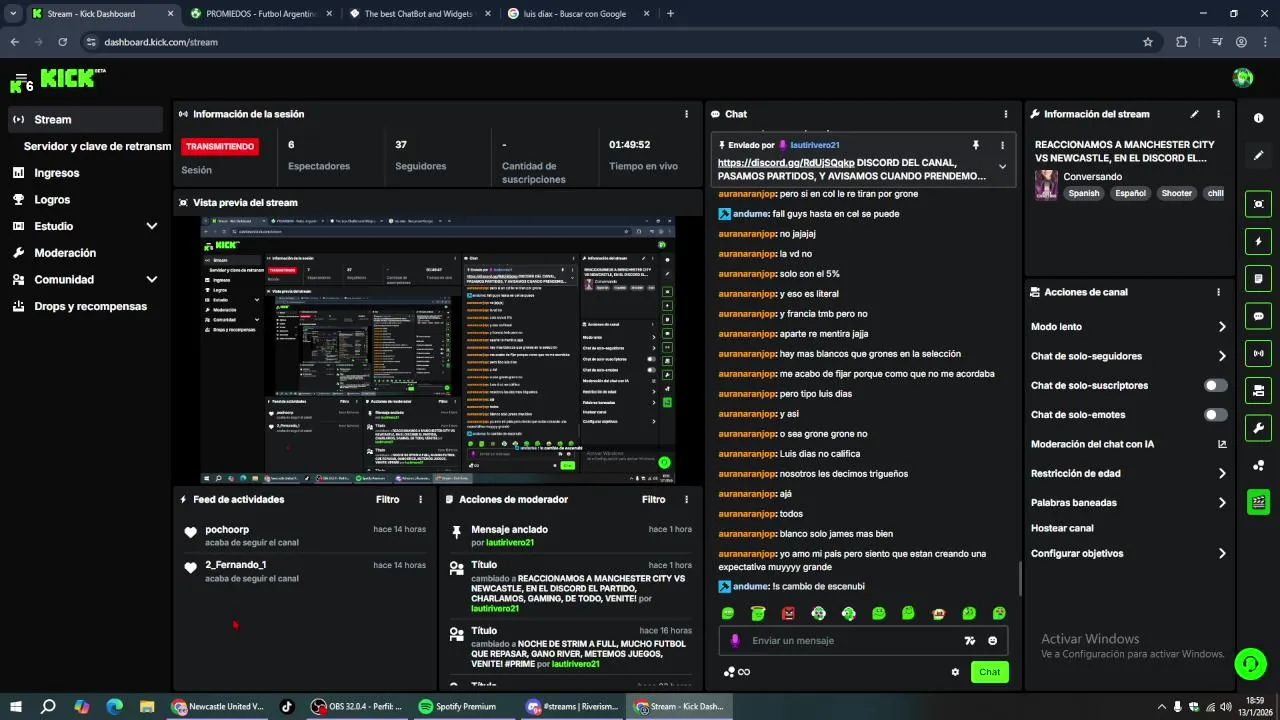Open the kebab menu of Acciones de canal
1280x720 pixels.
[1218, 292]
